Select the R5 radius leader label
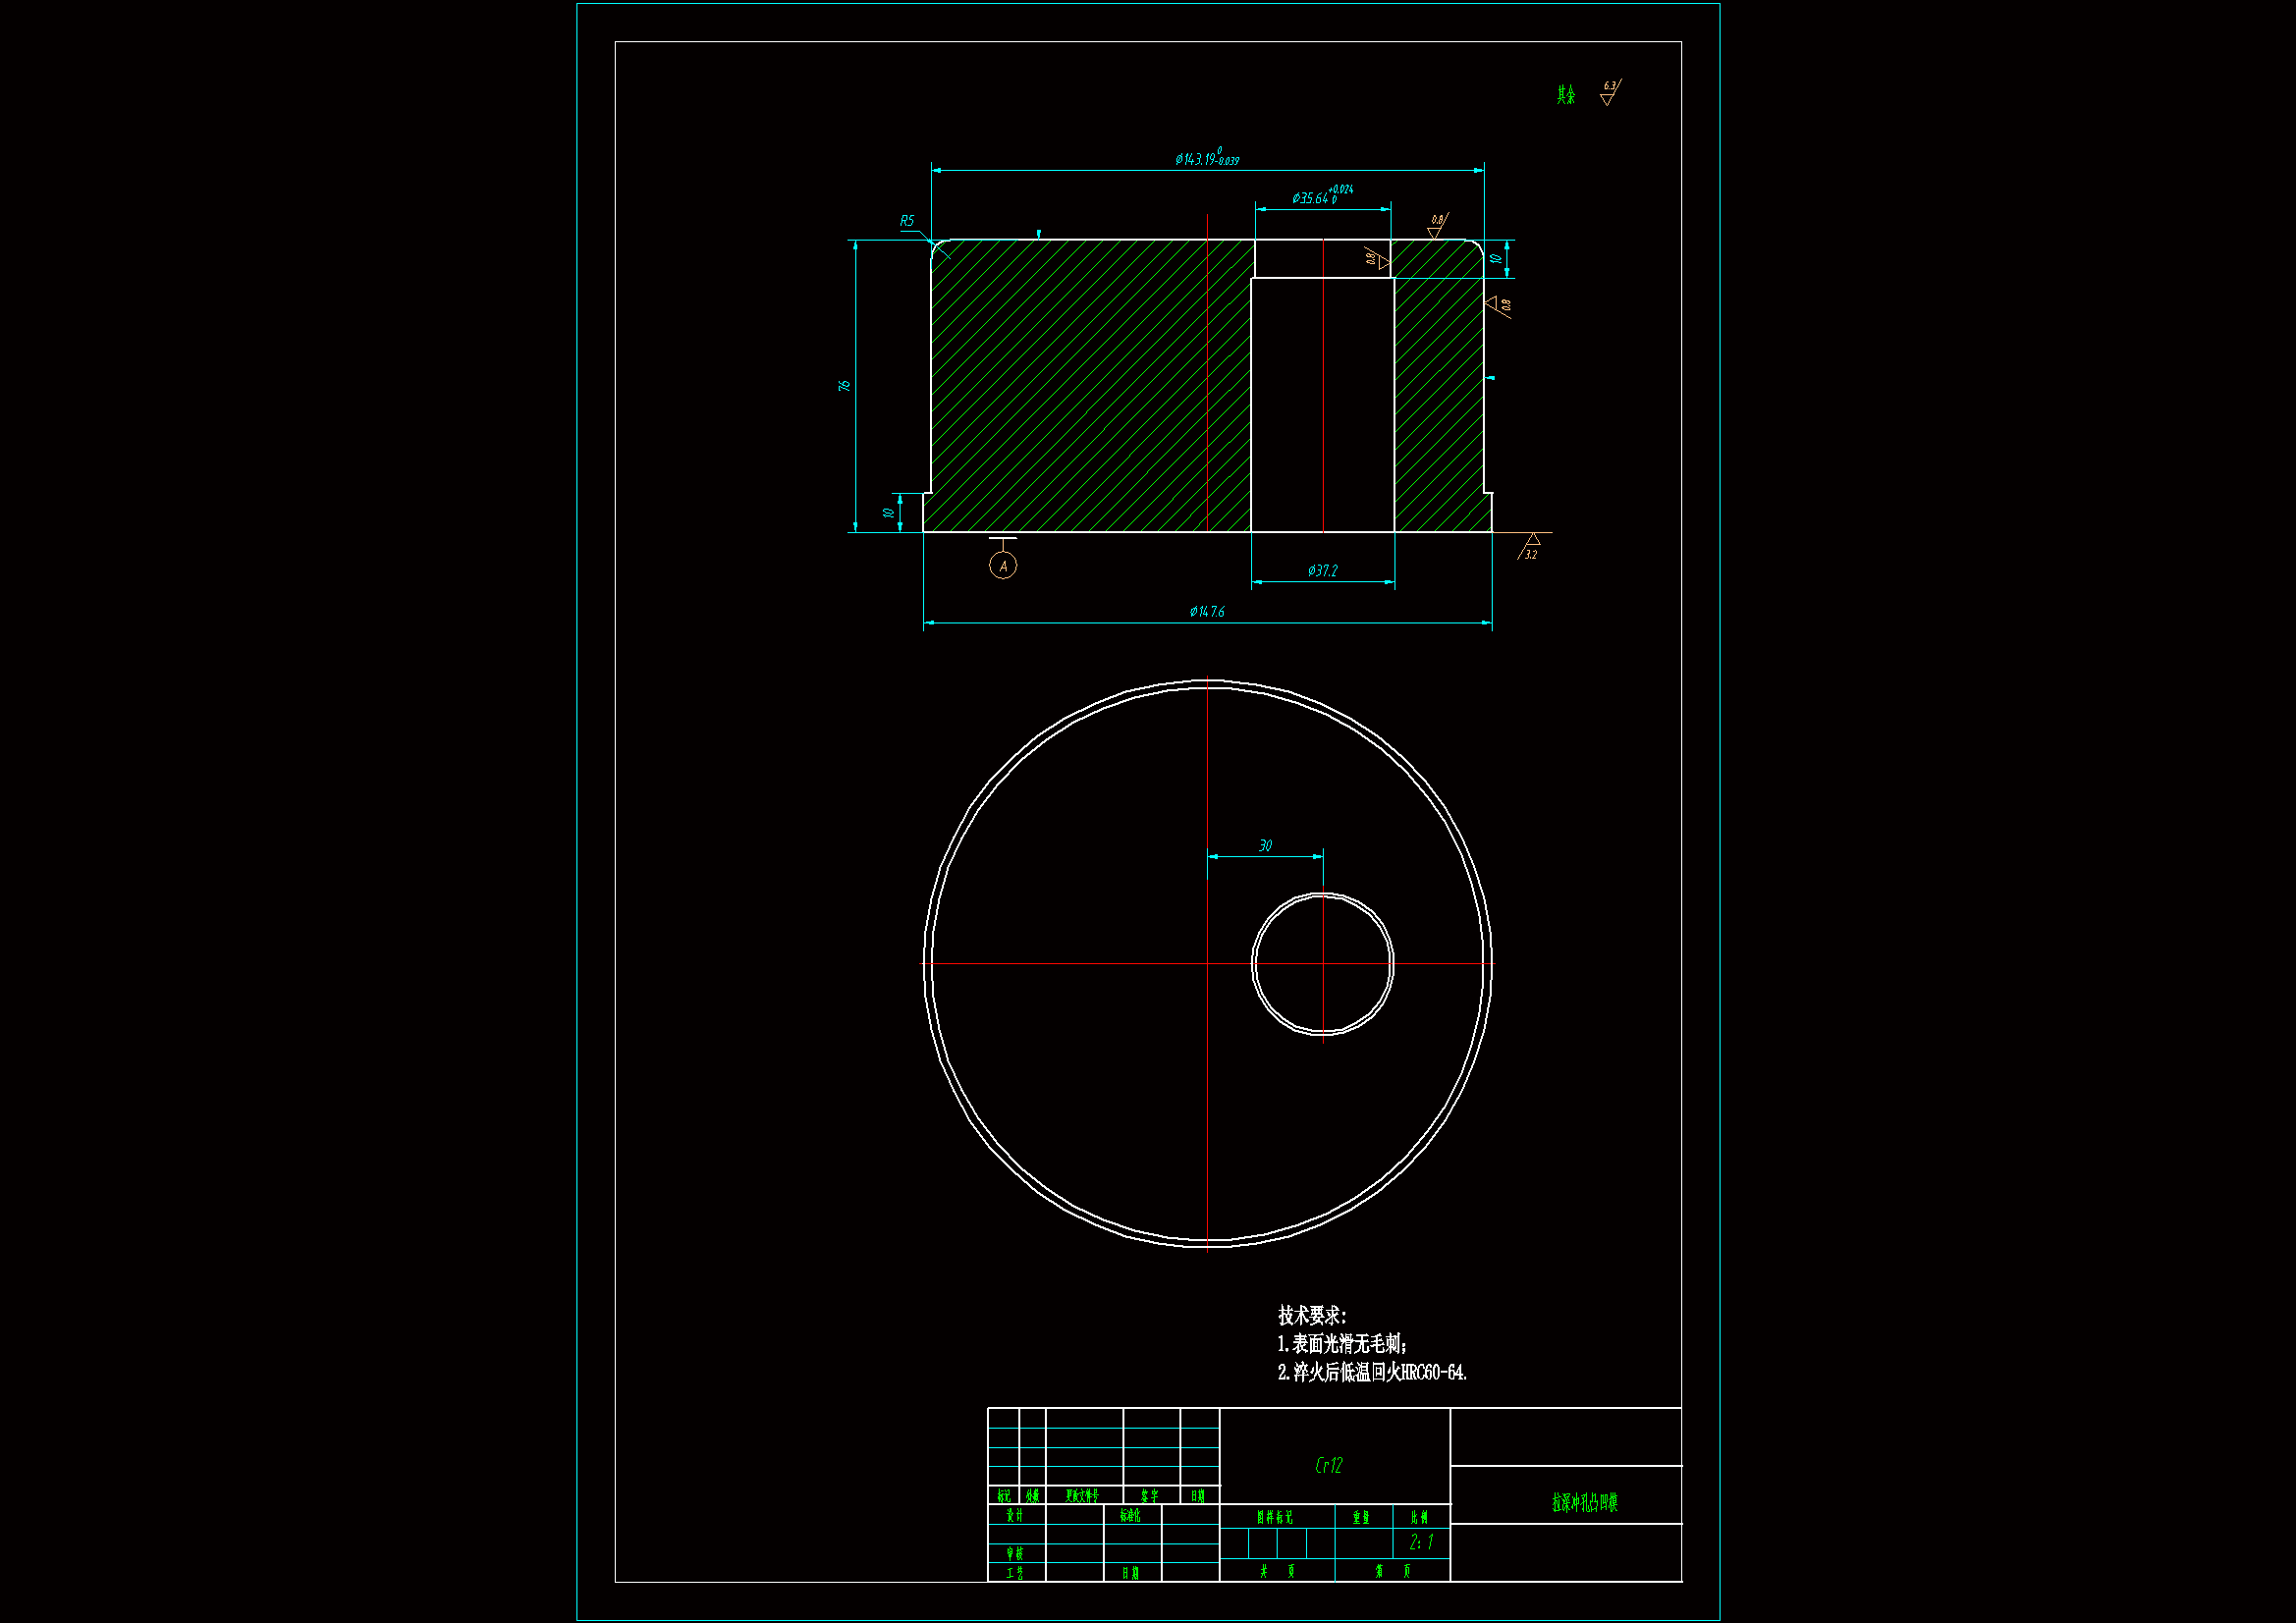The image size is (2296, 1623). pyautogui.click(x=907, y=221)
